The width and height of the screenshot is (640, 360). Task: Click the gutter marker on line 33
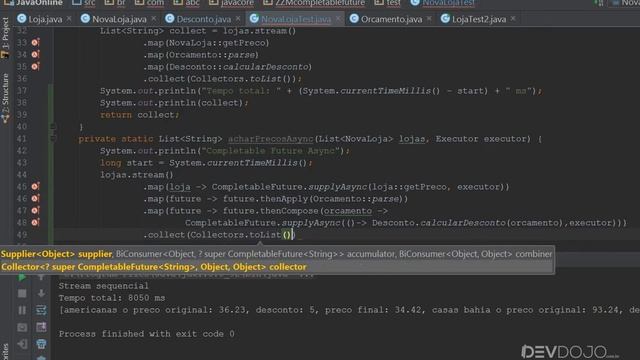pyautogui.click(x=36, y=42)
